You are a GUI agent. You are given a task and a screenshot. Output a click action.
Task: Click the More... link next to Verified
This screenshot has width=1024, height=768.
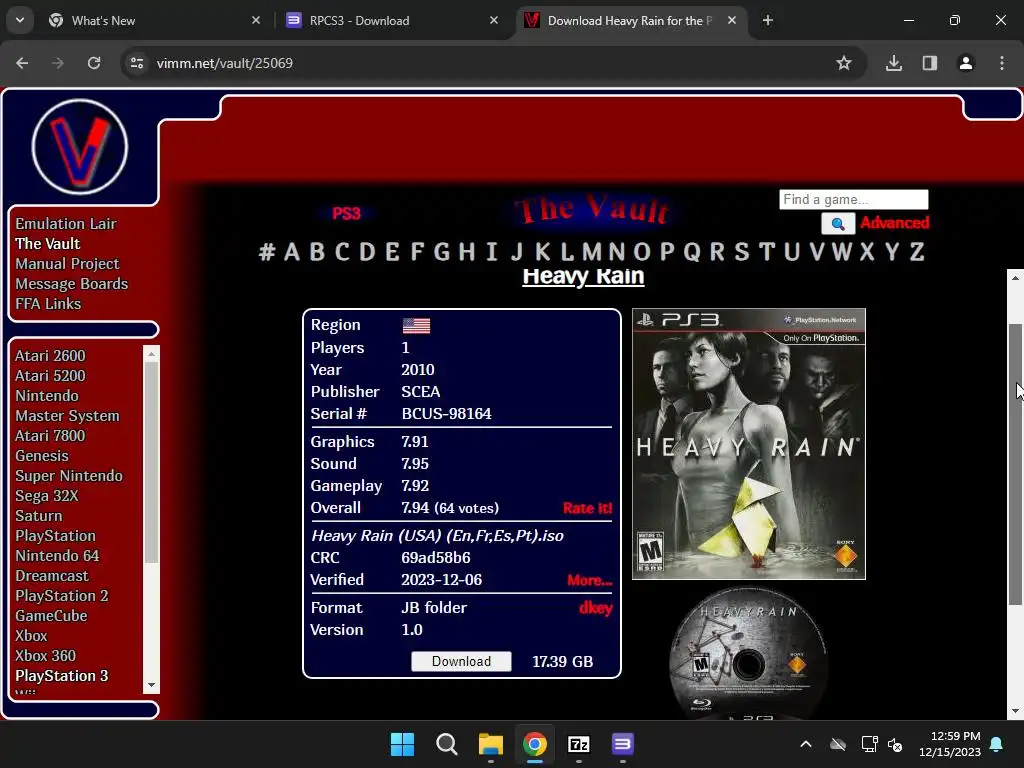tap(590, 580)
